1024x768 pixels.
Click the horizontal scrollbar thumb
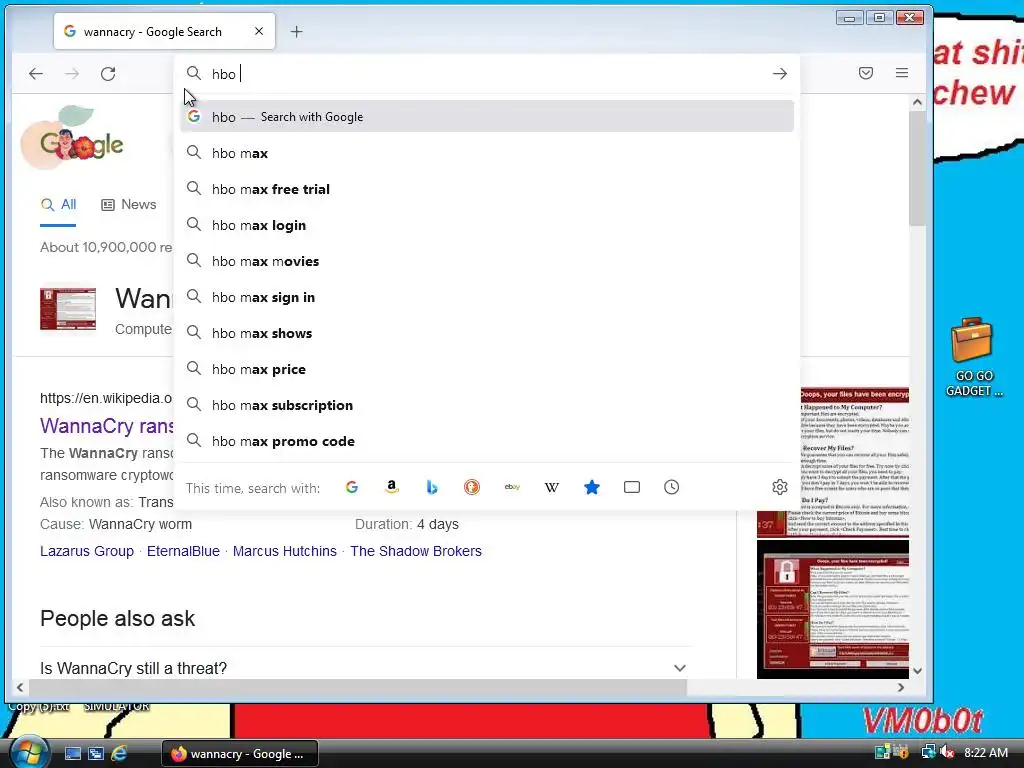point(358,687)
